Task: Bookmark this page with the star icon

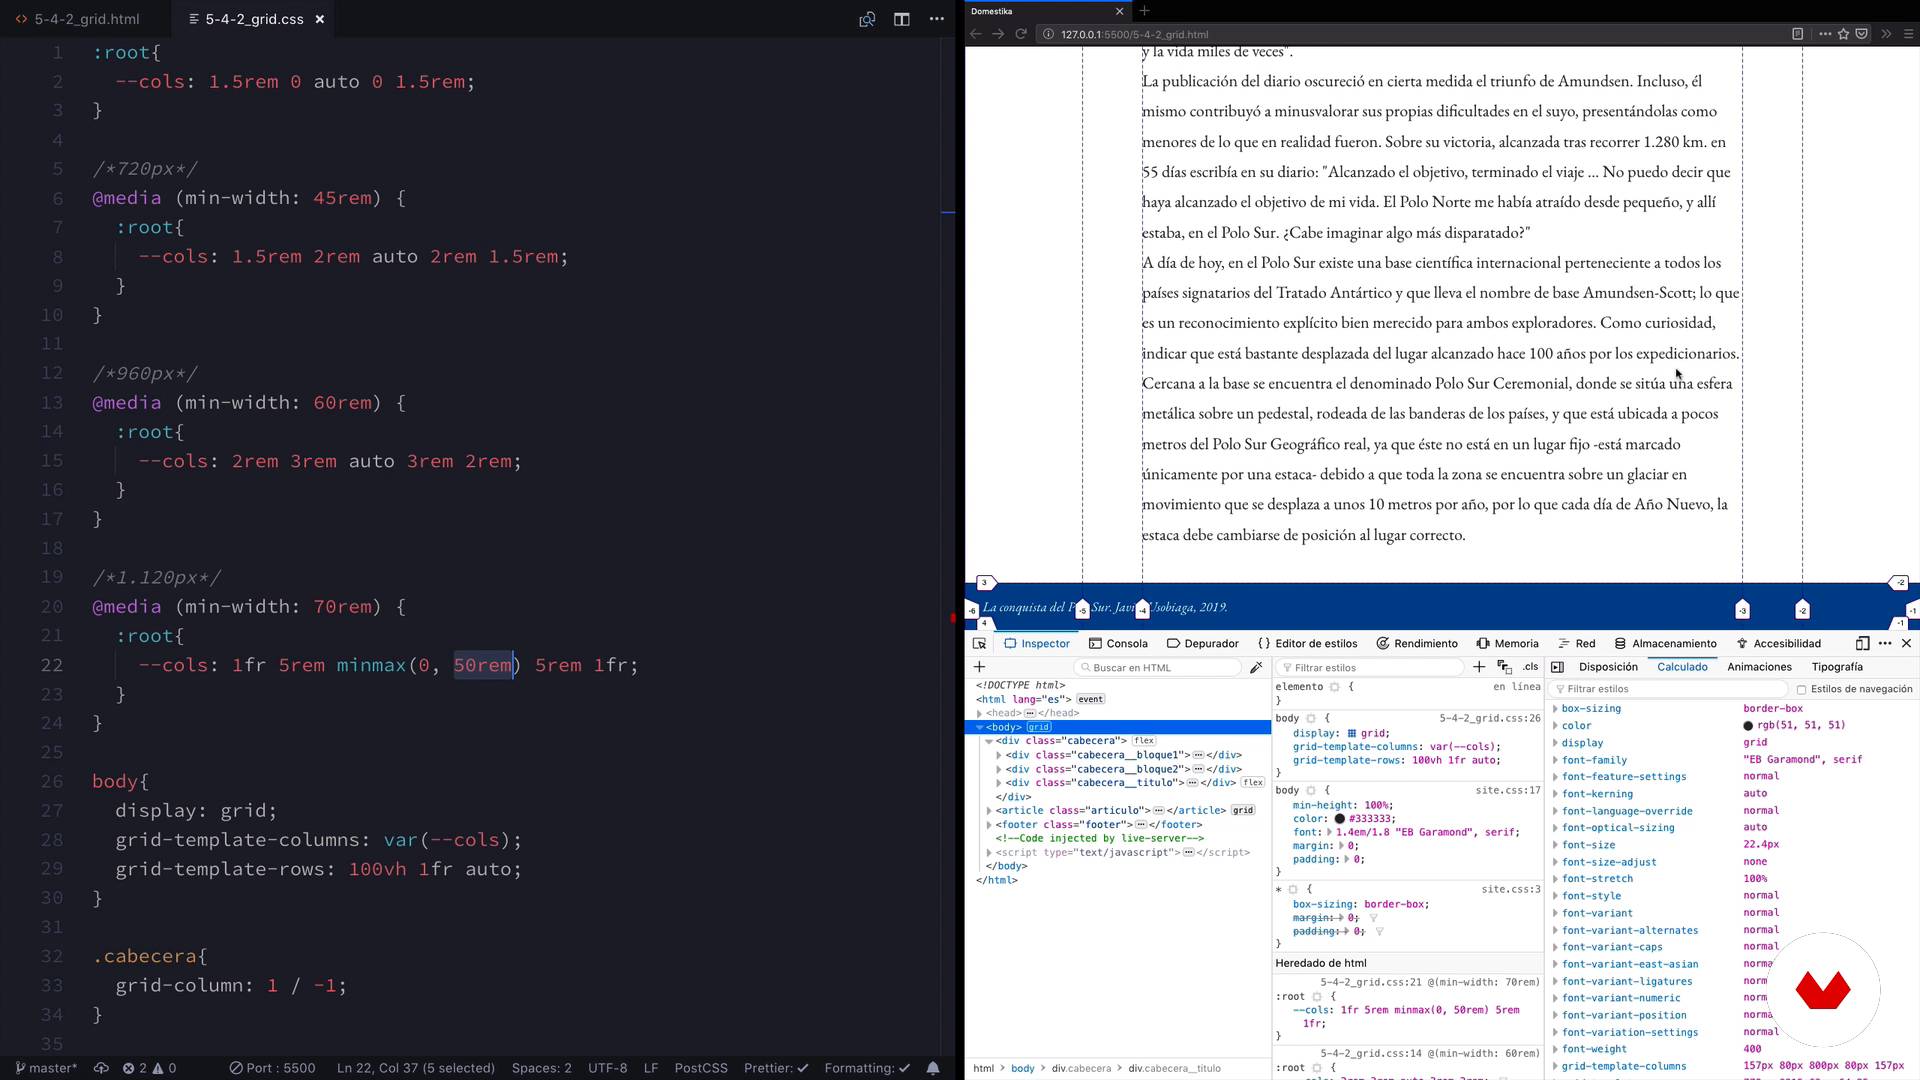Action: pos(1843,34)
